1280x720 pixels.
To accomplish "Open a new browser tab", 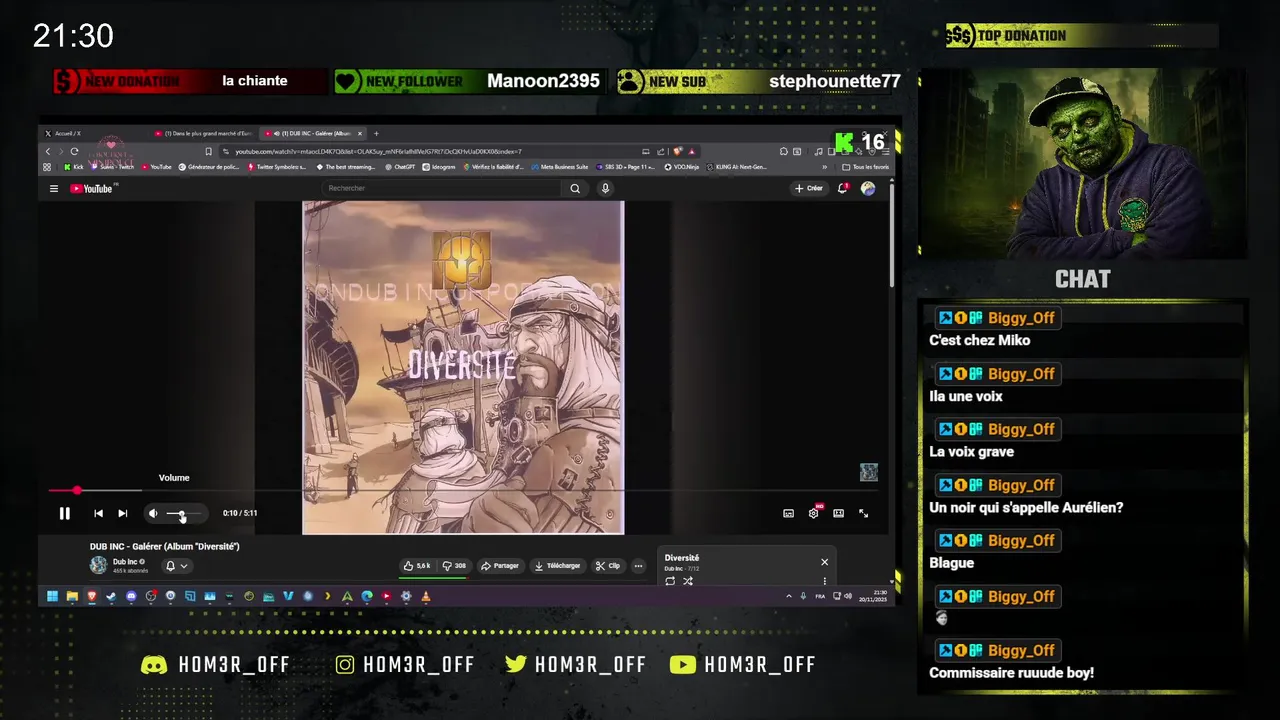I will [x=376, y=133].
